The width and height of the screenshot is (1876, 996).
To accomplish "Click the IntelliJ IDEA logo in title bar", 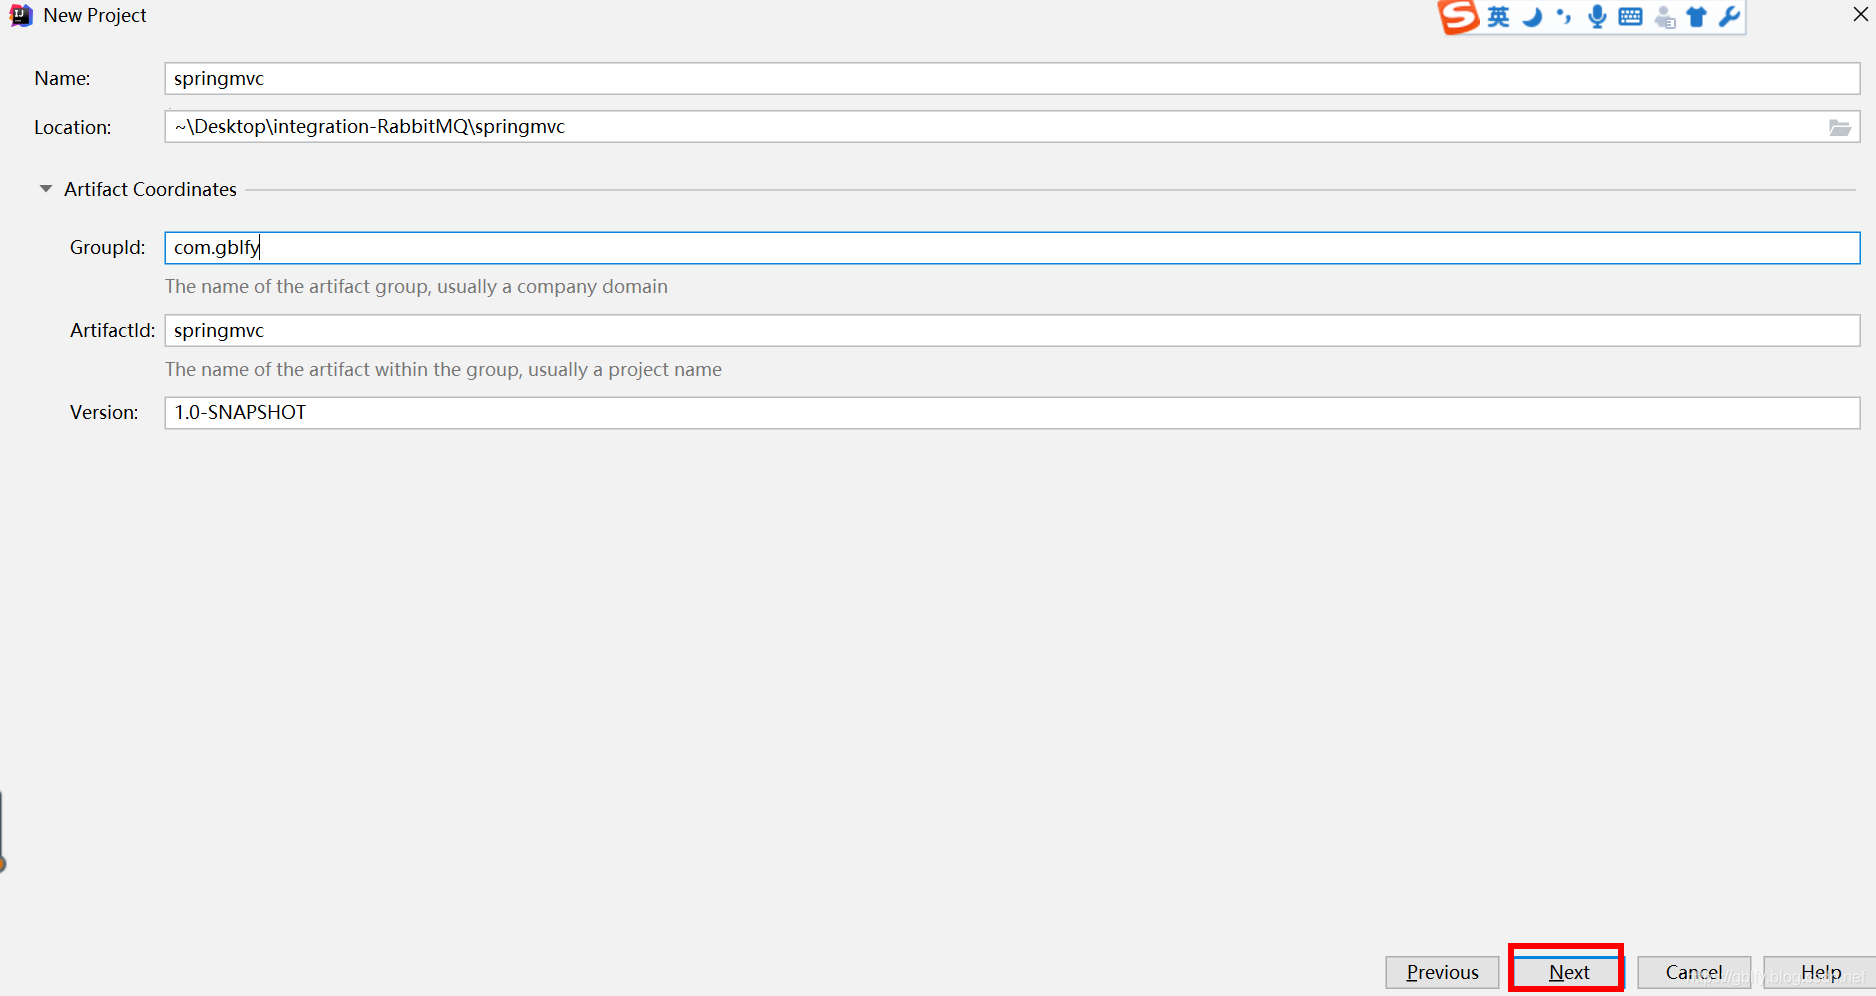I will 21,16.
